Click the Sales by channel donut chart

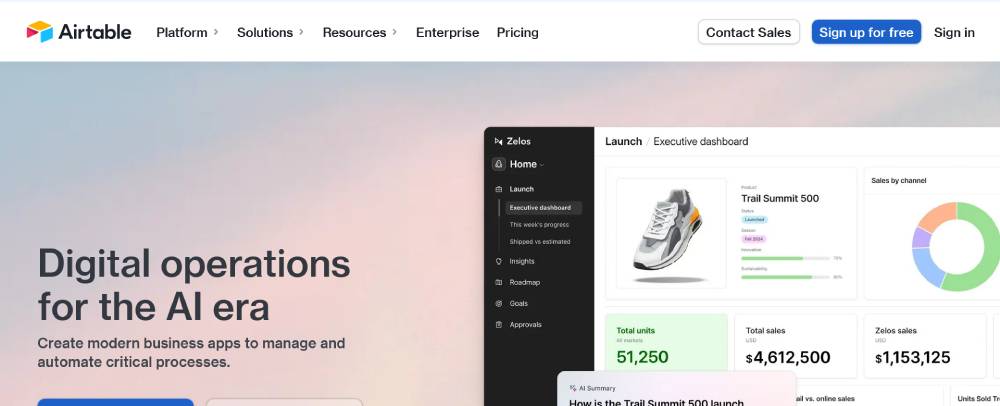(956, 247)
